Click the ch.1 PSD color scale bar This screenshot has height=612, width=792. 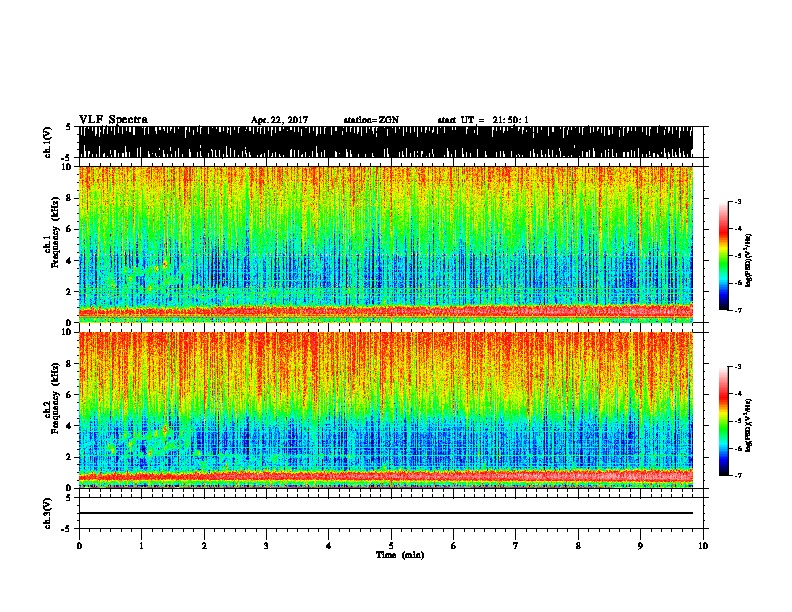pyautogui.click(x=723, y=256)
